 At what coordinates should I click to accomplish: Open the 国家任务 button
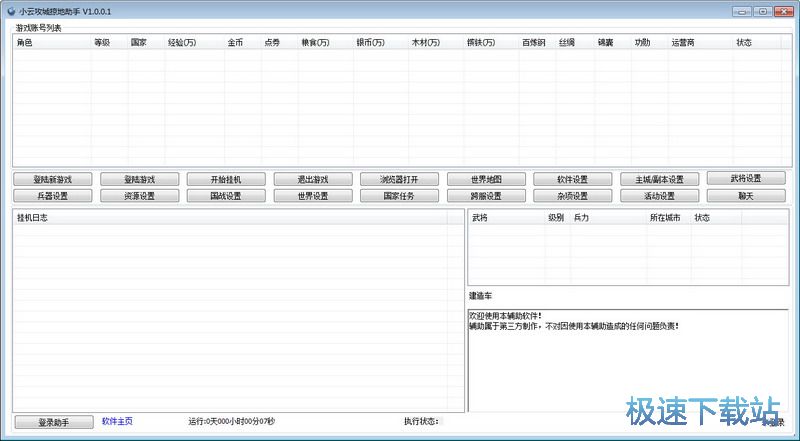point(399,196)
